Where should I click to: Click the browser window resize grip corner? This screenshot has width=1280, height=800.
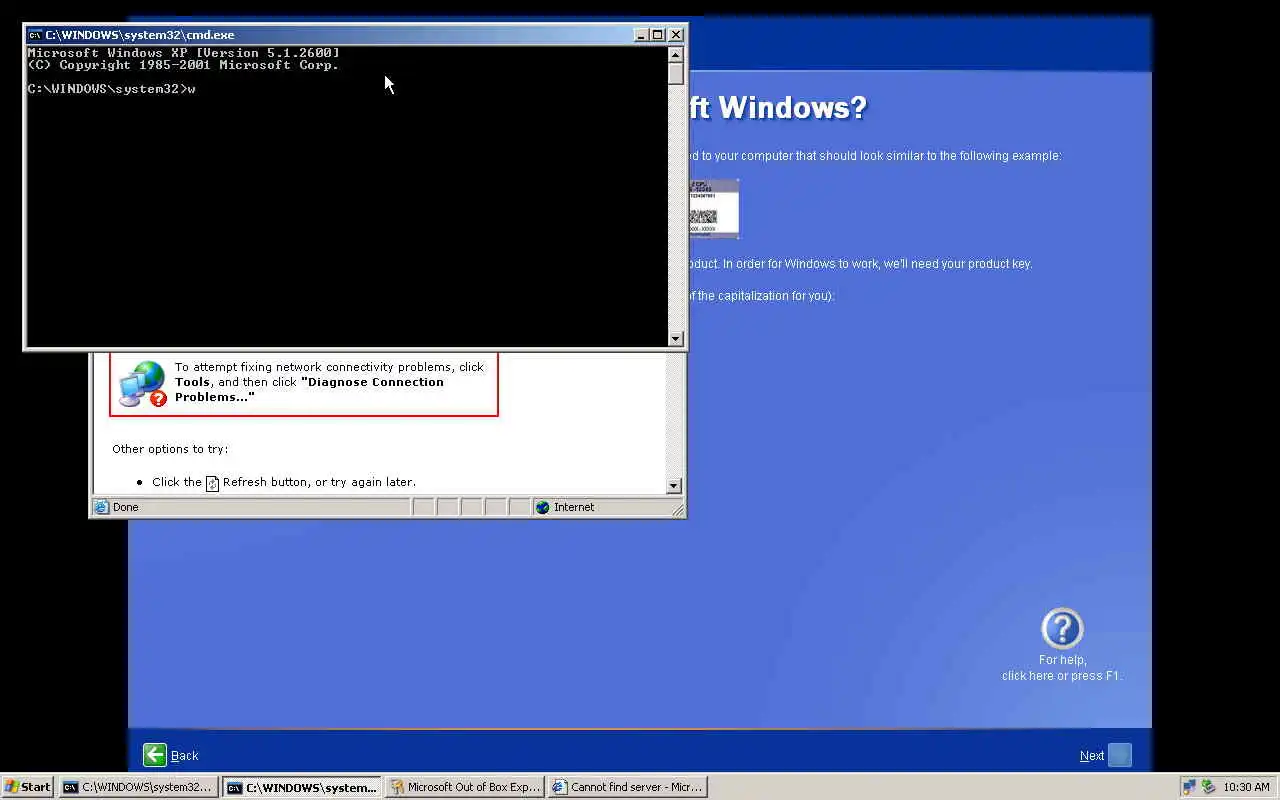[x=679, y=510]
